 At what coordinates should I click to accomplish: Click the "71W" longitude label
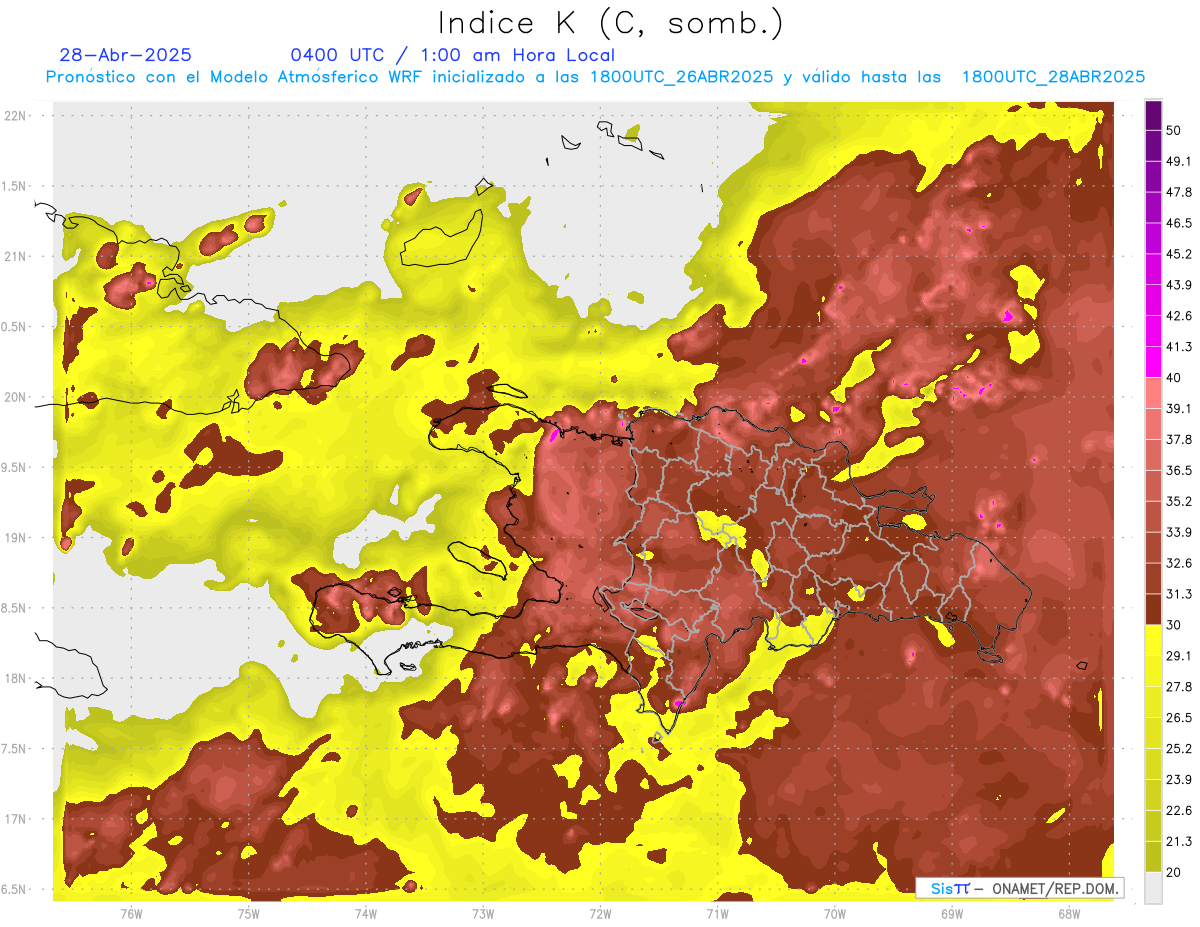pos(717,913)
